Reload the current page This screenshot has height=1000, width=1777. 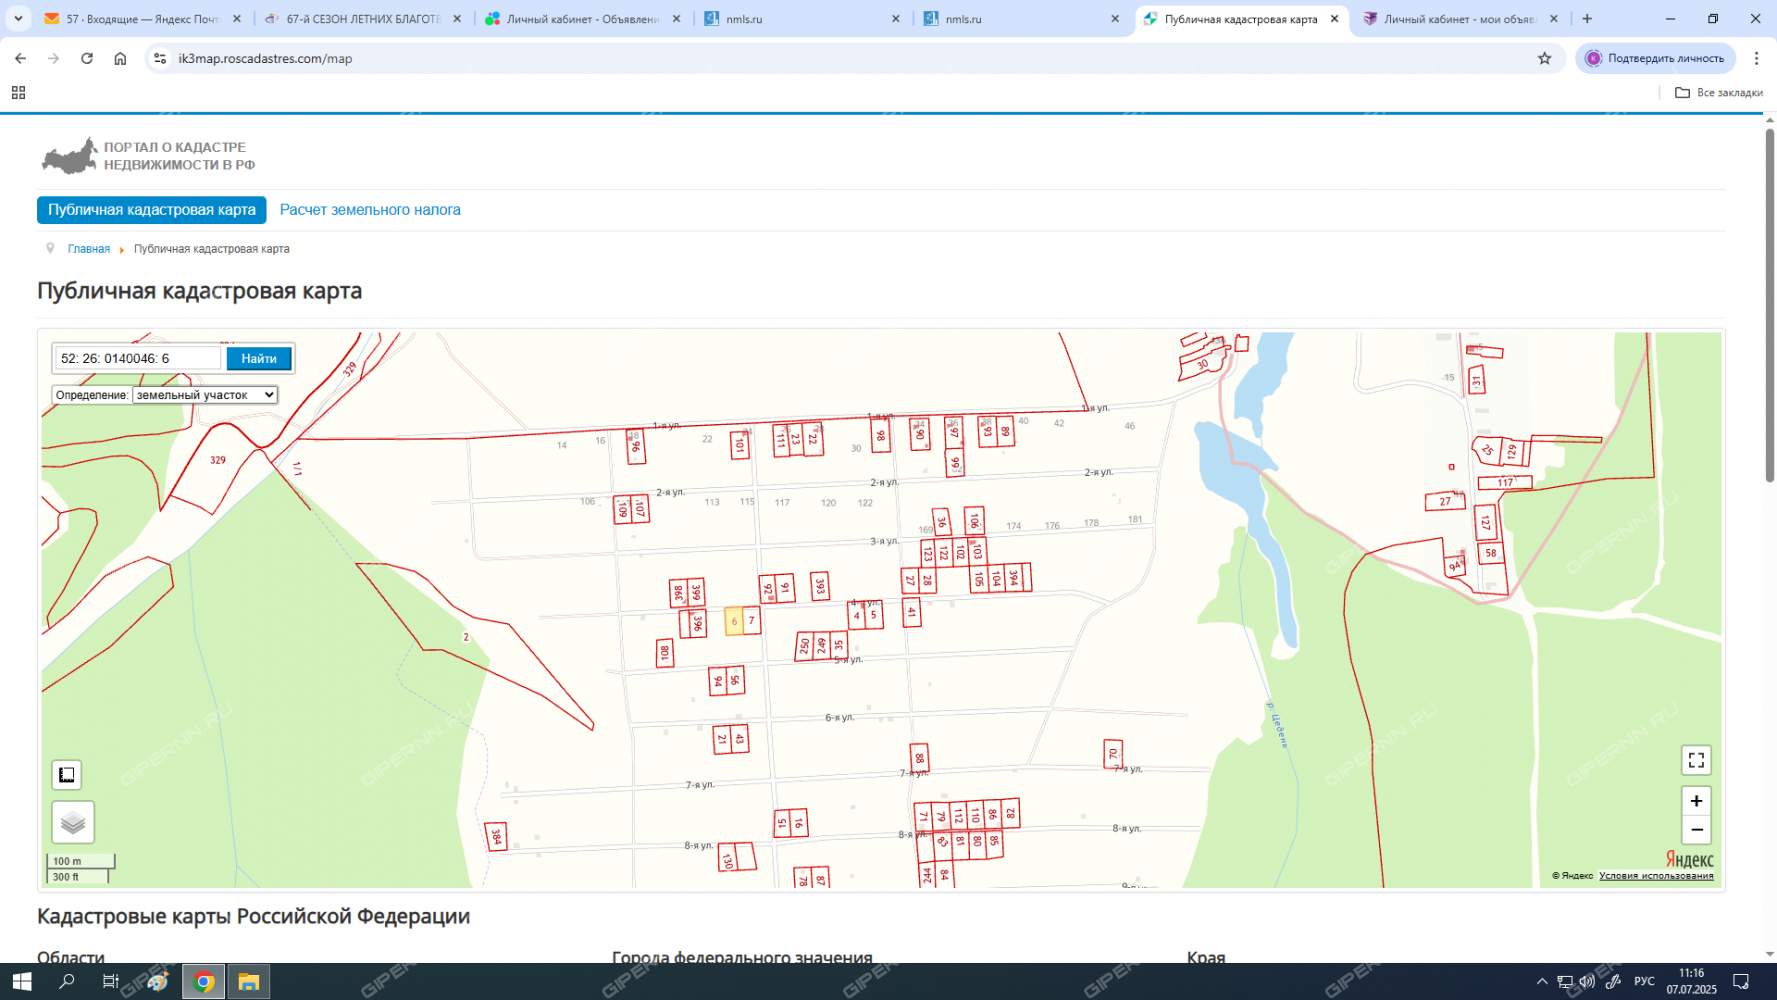pos(87,58)
